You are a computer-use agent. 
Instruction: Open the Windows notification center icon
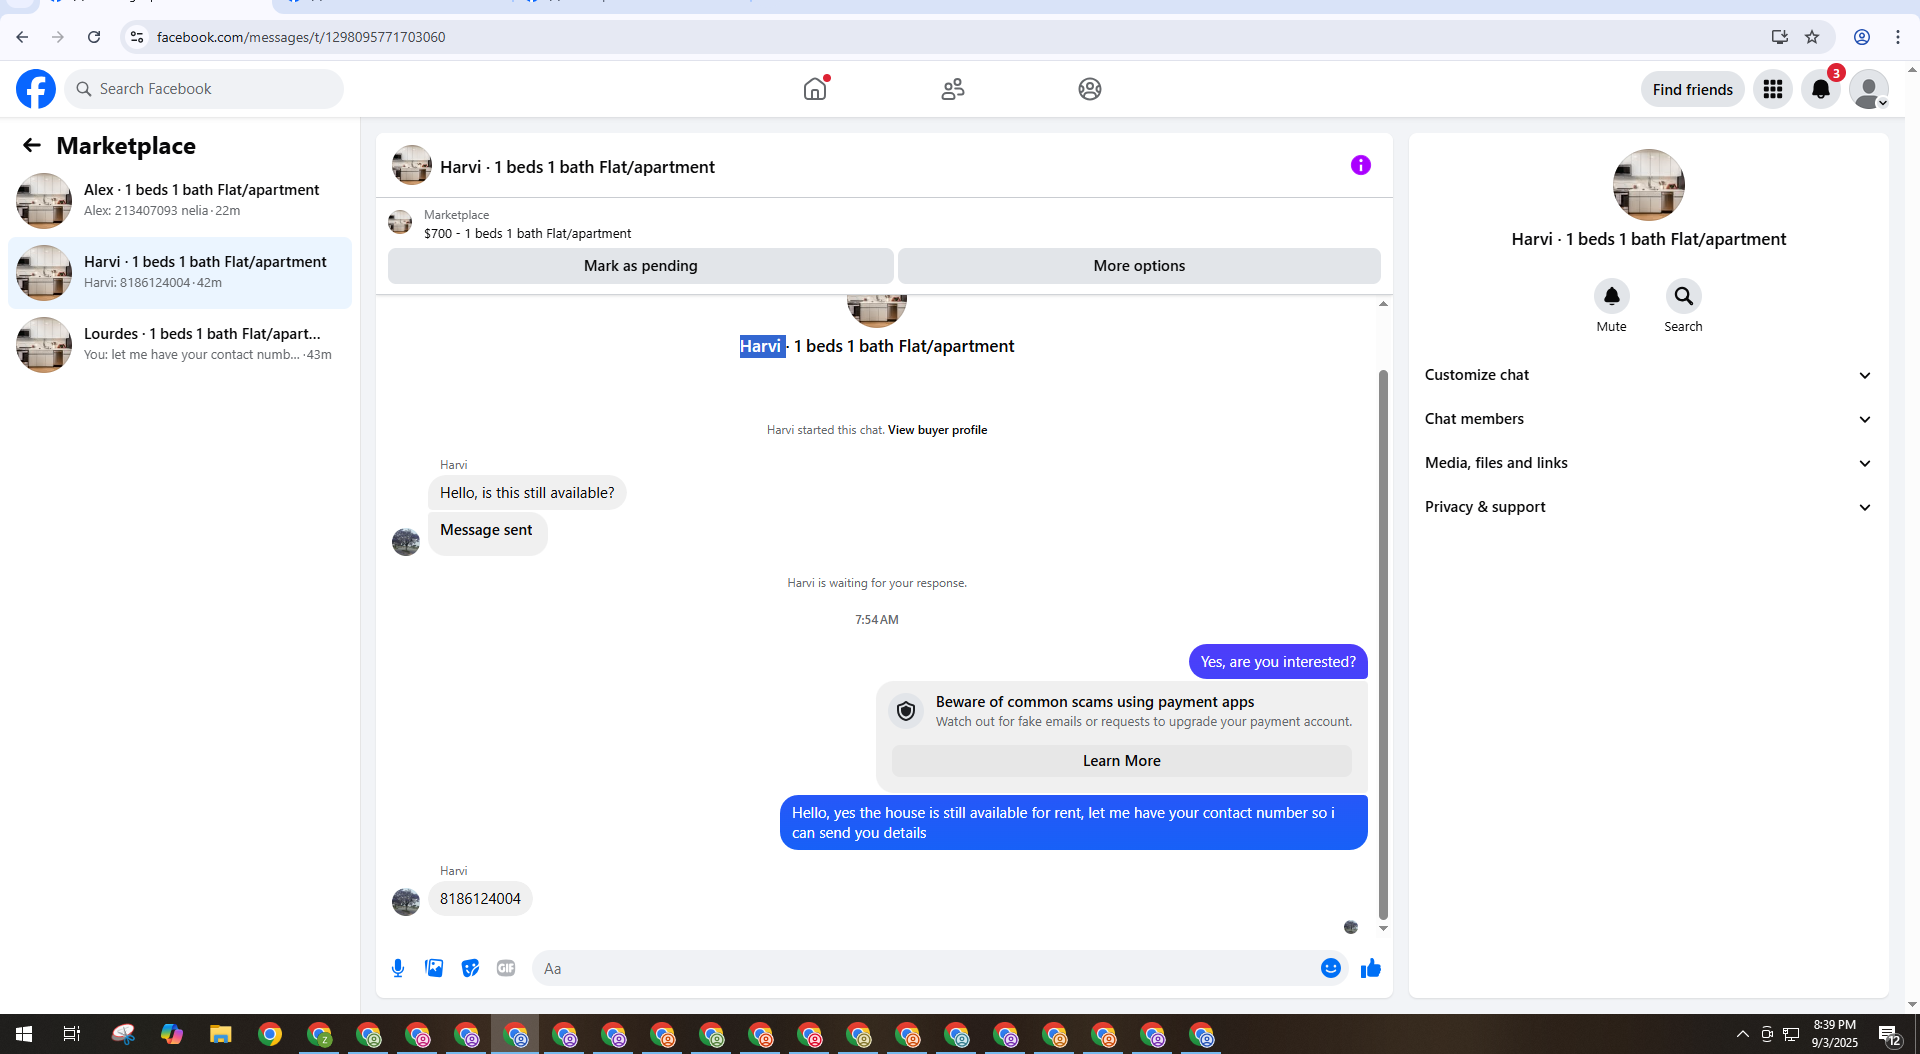(1889, 1034)
